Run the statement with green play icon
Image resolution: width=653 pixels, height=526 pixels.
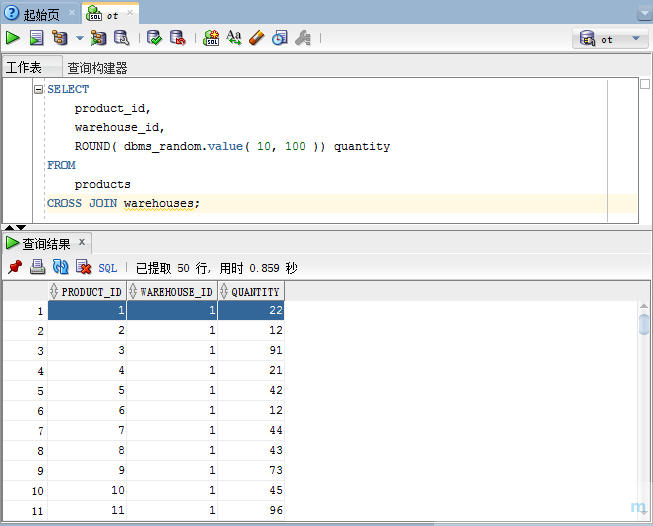[x=12, y=38]
